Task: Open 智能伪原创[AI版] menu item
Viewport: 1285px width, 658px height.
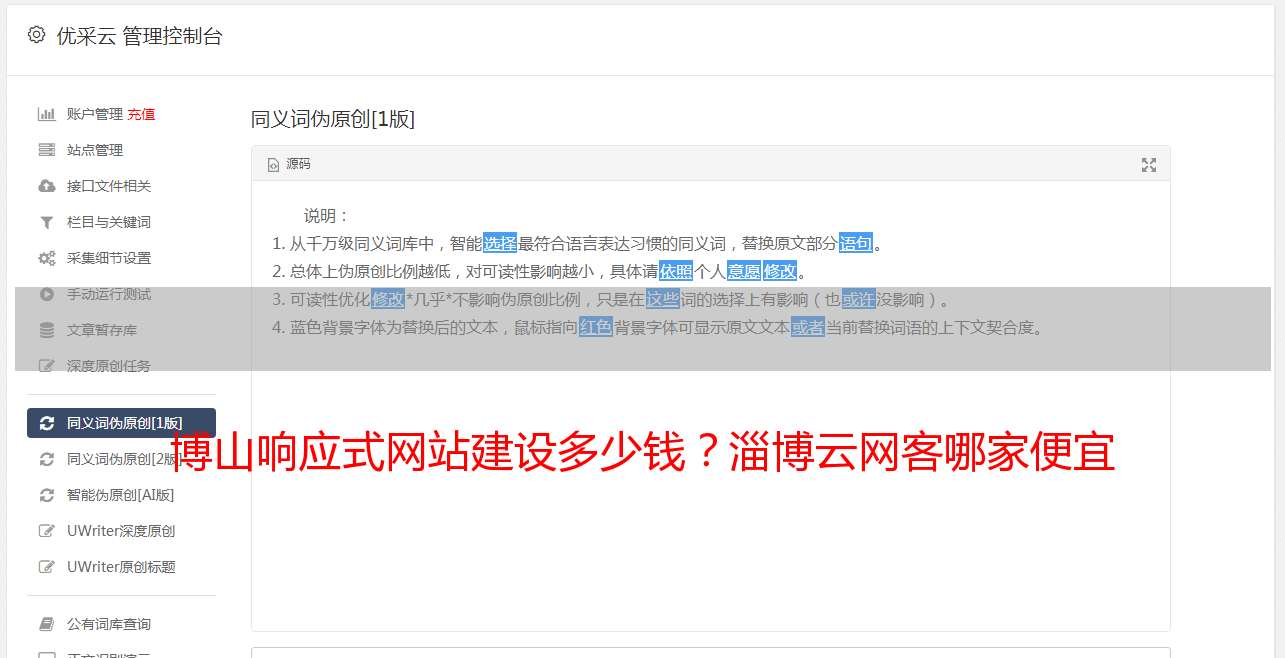Action: tap(121, 495)
